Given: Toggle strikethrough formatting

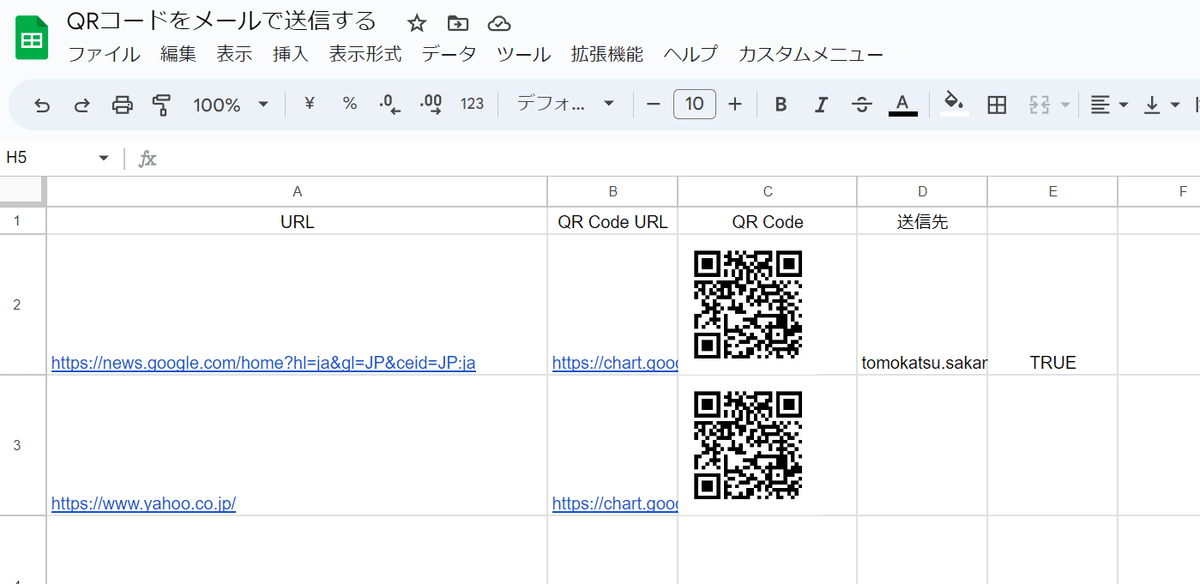Looking at the screenshot, I should [861, 104].
